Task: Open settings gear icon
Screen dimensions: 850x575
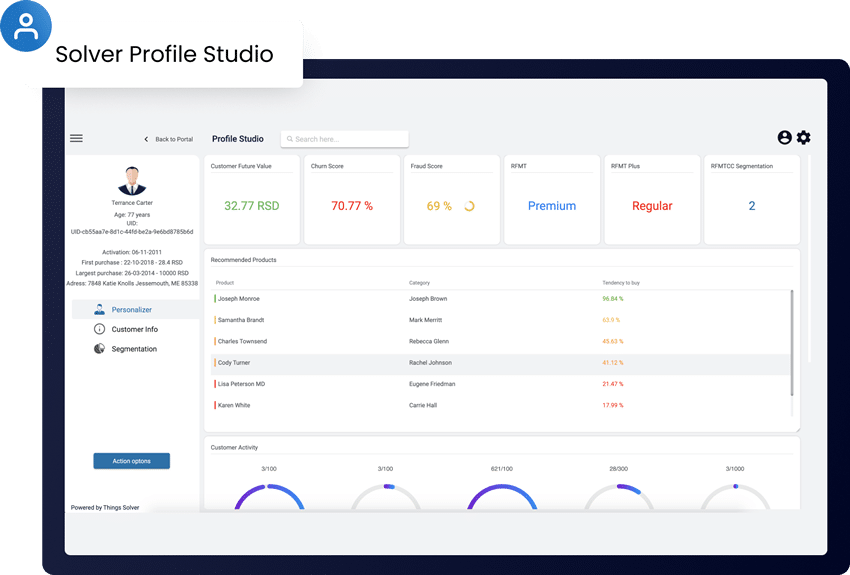Action: pos(803,138)
